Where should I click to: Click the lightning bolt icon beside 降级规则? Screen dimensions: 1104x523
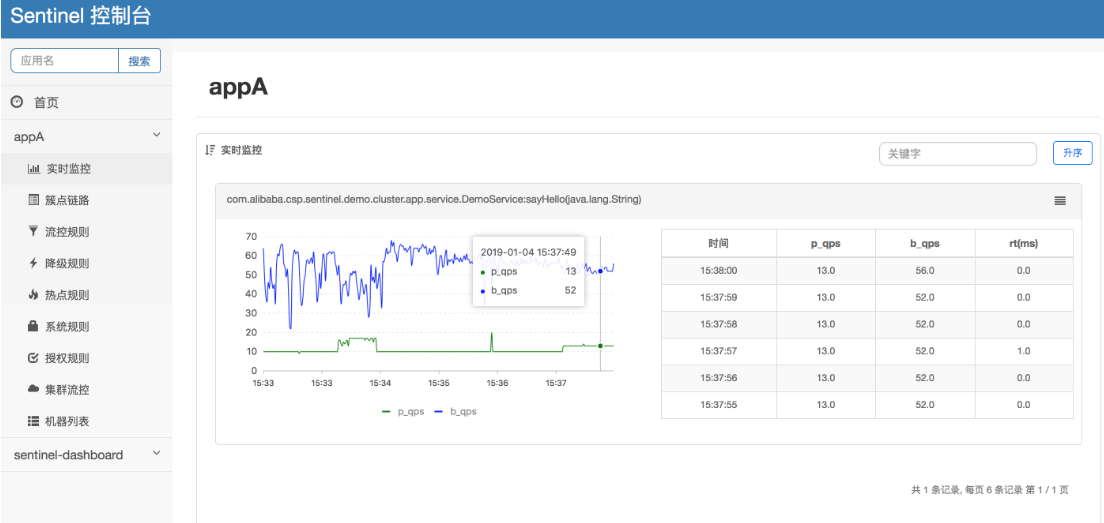pyautogui.click(x=33, y=263)
